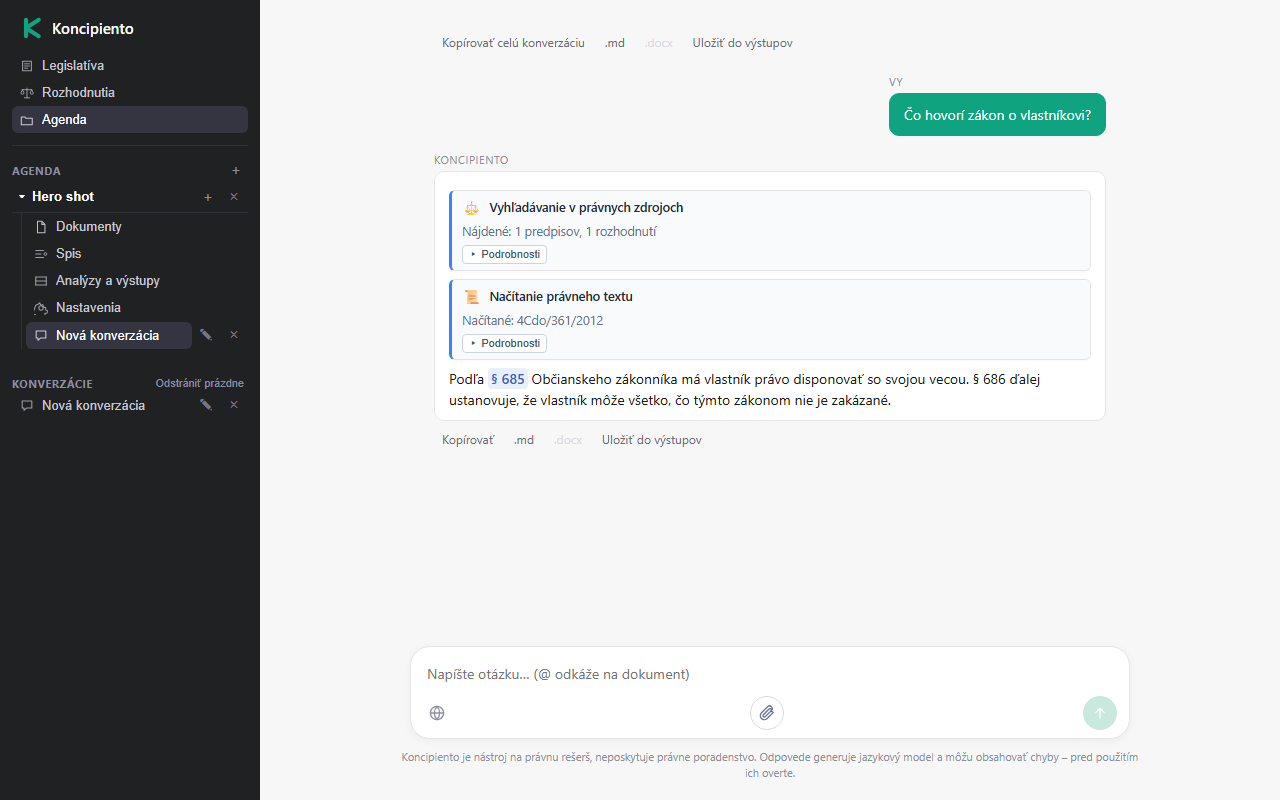Remove the Hero shot agenda

point(234,197)
